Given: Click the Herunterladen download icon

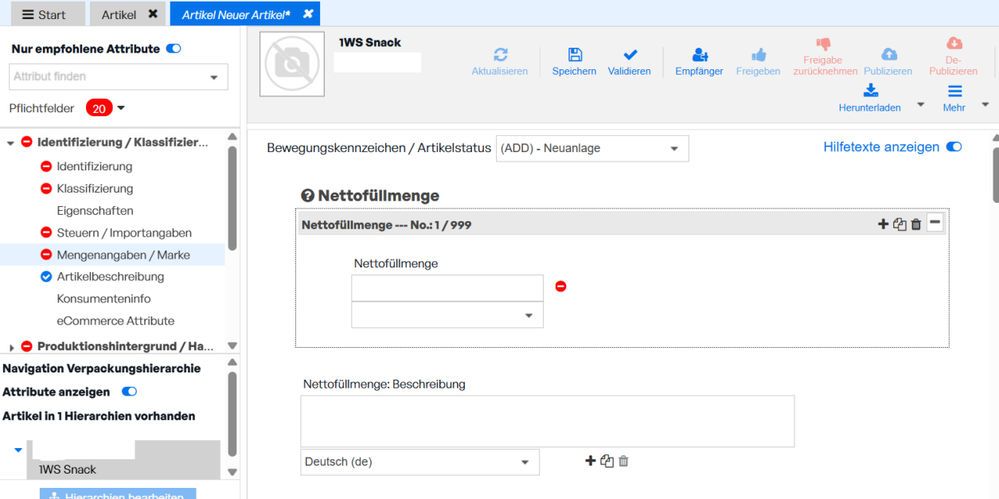Looking at the screenshot, I should 870,90.
